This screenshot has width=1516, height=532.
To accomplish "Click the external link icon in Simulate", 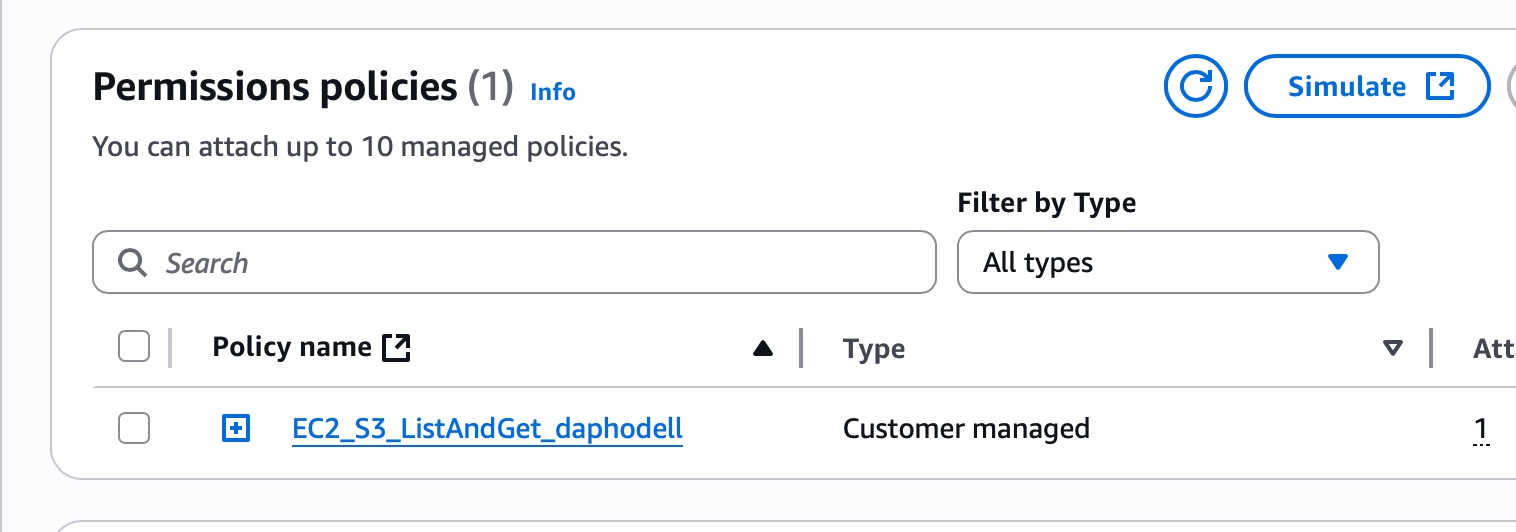I will point(1439,87).
